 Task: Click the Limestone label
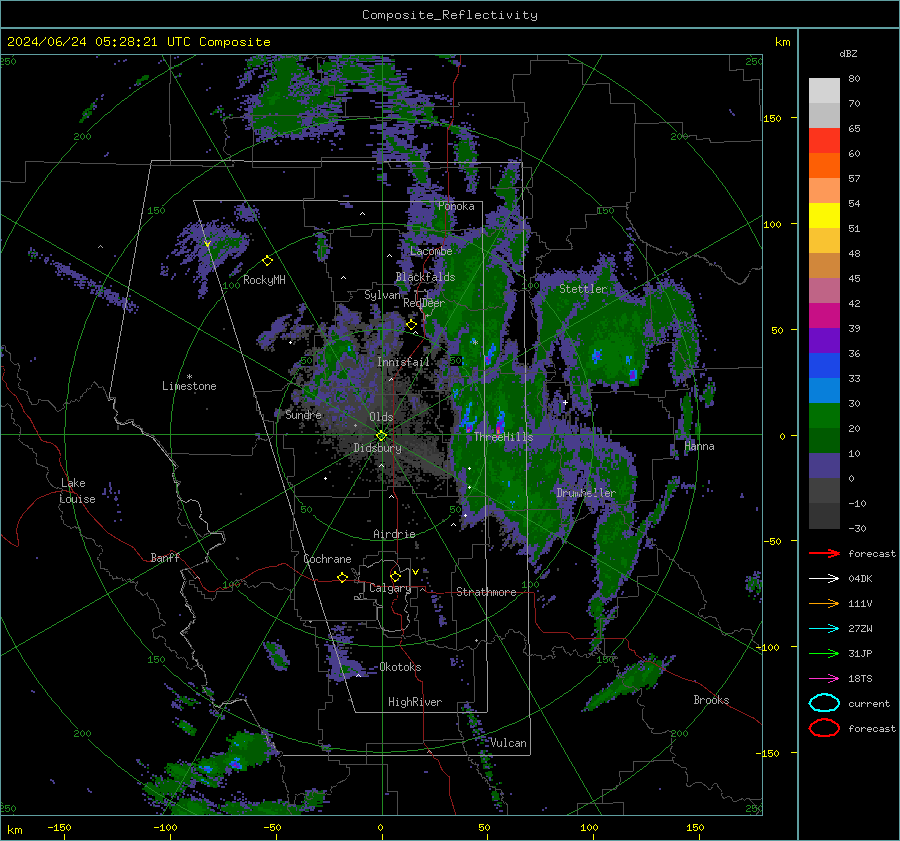189,386
